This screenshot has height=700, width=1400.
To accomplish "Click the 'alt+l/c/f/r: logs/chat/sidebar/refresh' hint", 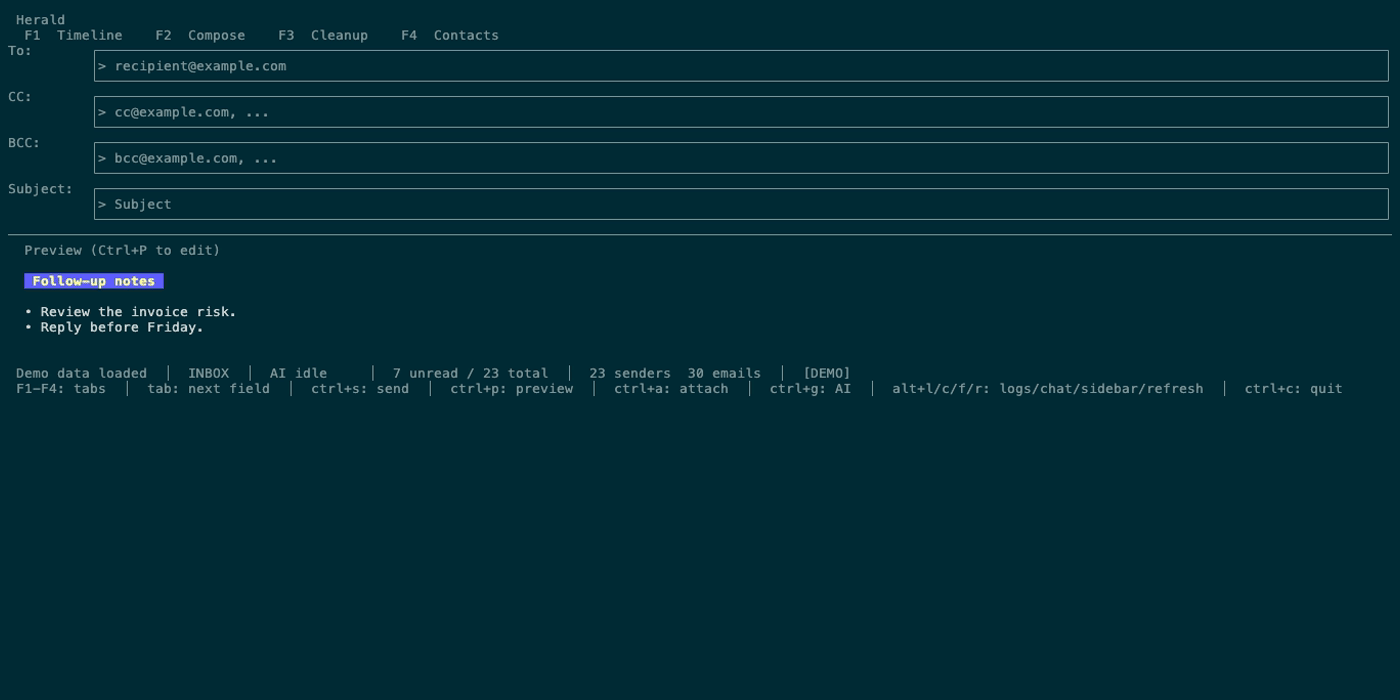I will click(x=1048, y=389).
